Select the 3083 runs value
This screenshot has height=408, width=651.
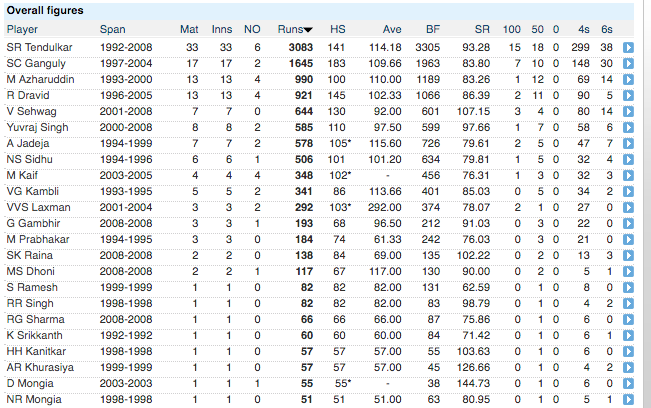(x=301, y=47)
